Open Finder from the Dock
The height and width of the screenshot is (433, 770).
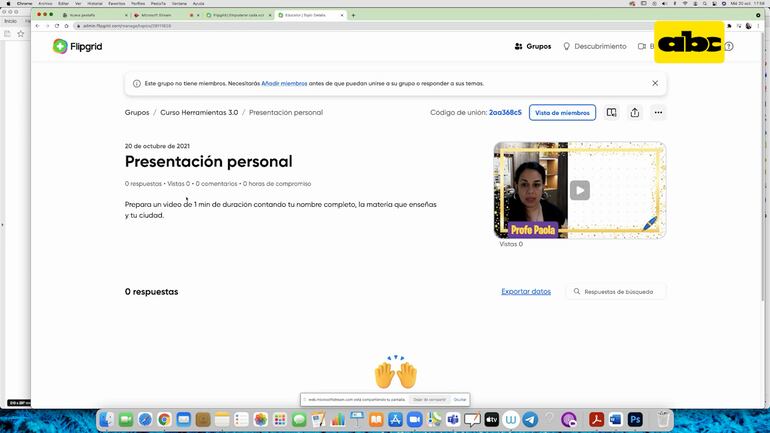[x=107, y=420]
